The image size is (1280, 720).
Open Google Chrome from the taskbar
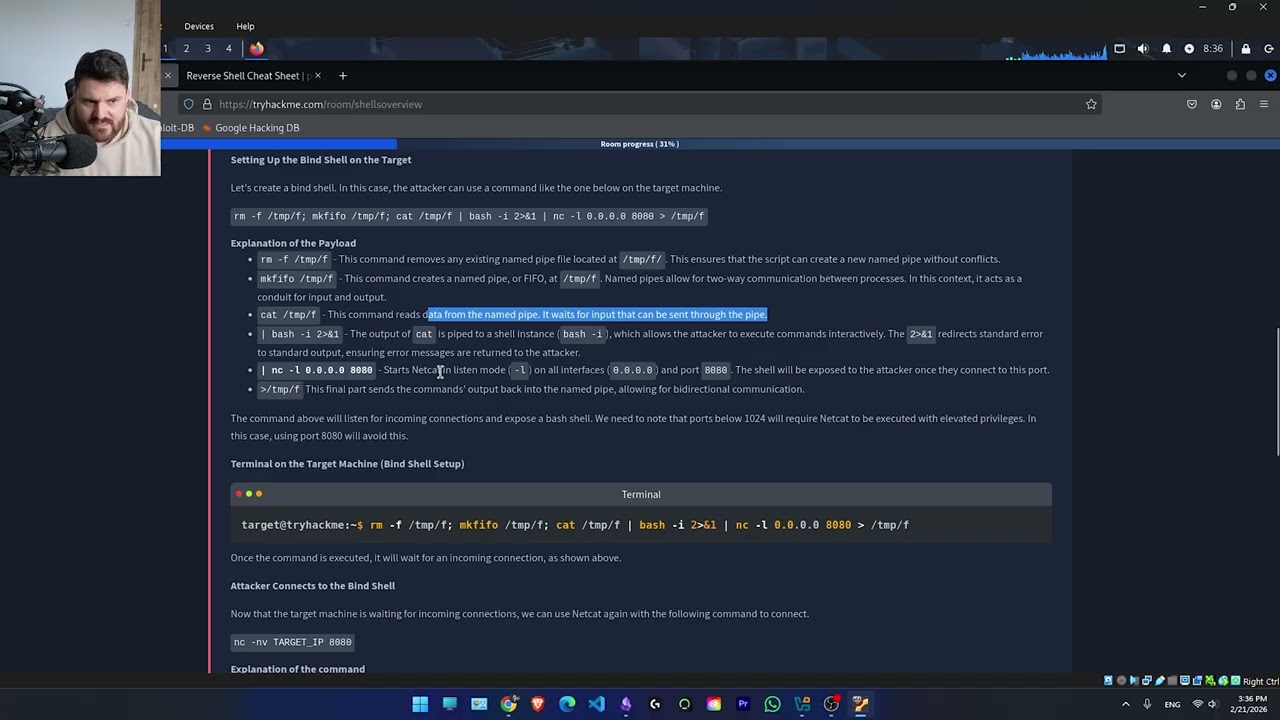pos(509,704)
